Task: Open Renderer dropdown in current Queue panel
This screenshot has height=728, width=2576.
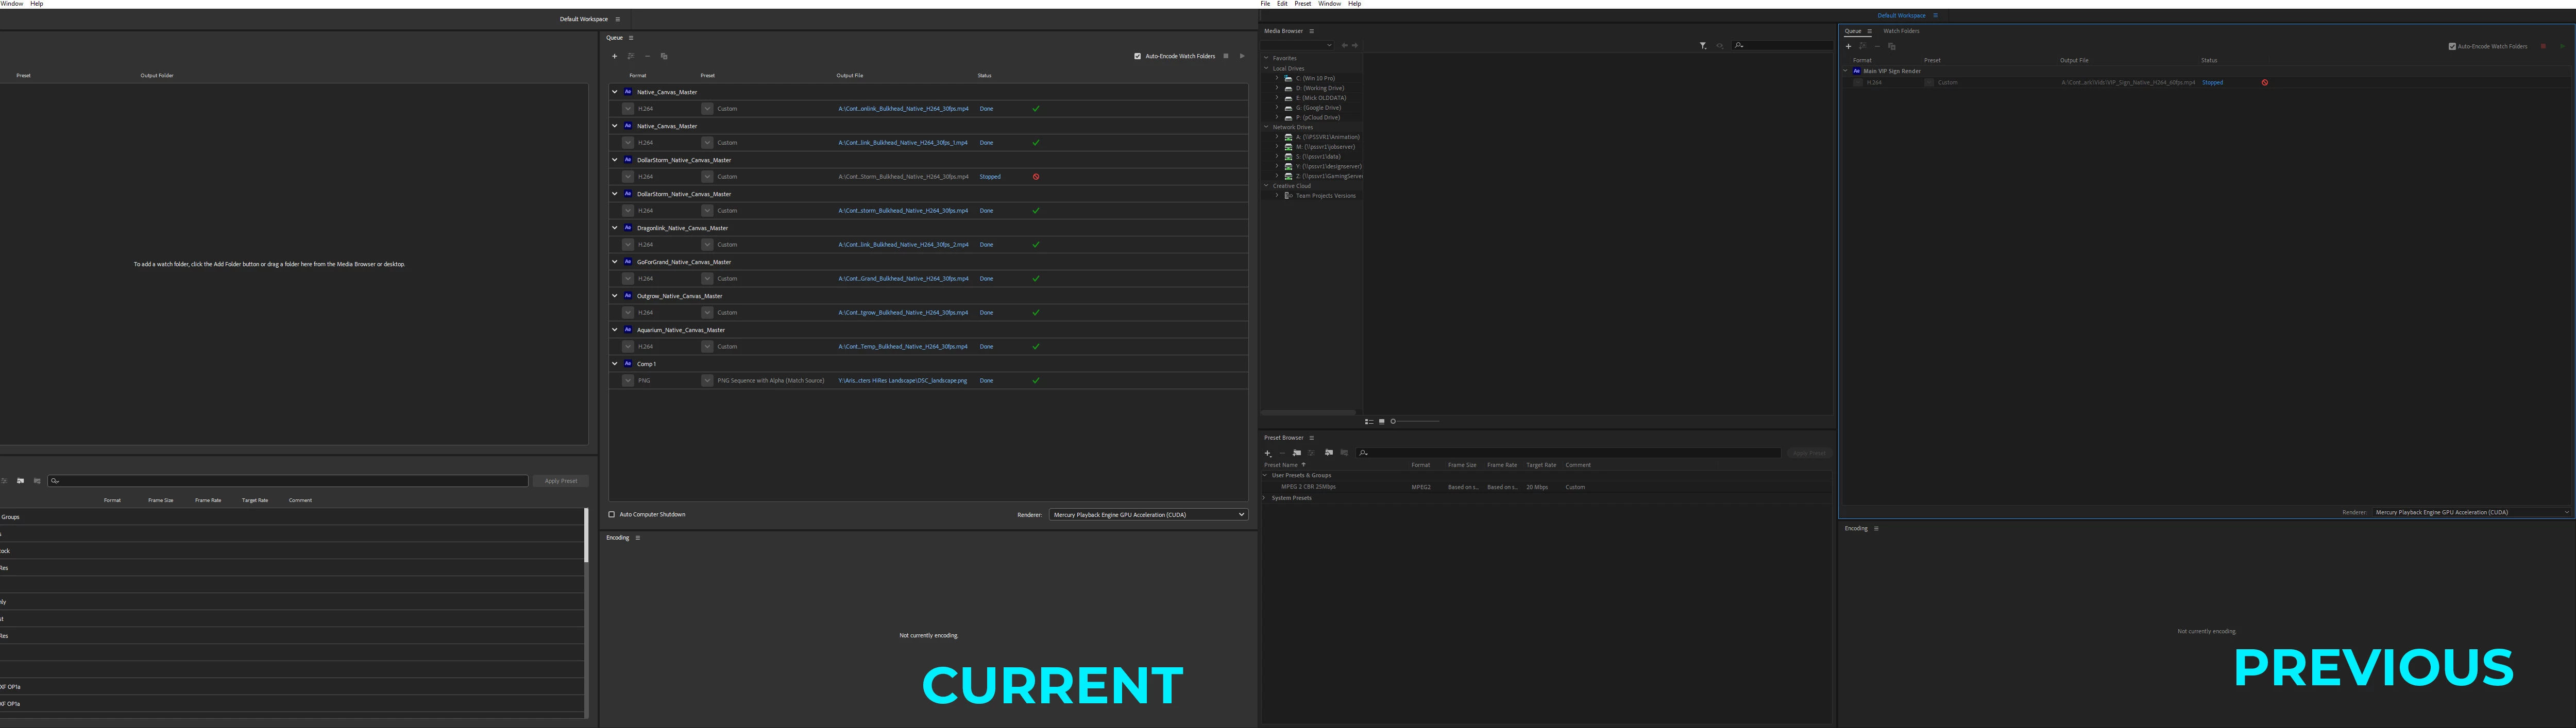Action: [x=1148, y=515]
